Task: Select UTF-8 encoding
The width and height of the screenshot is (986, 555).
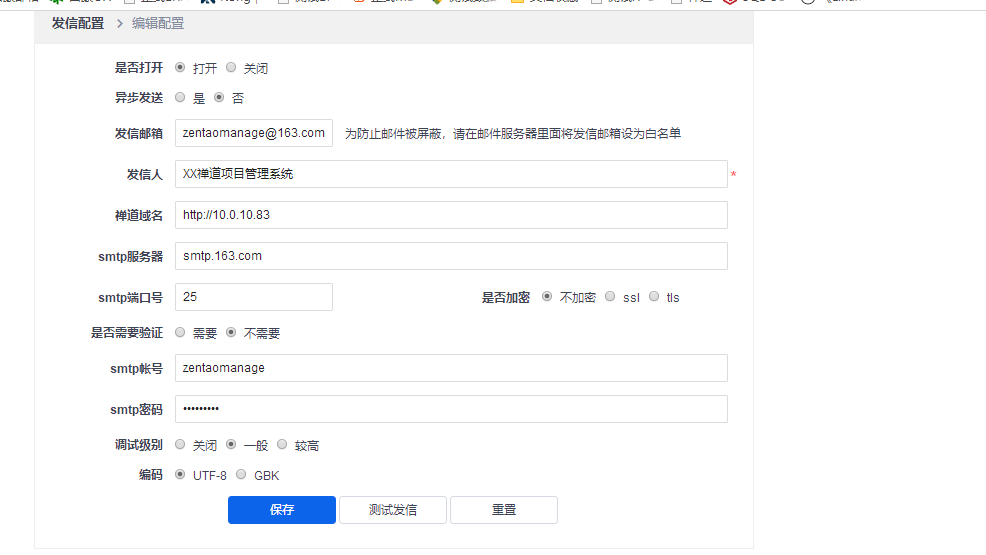Action: (x=180, y=475)
